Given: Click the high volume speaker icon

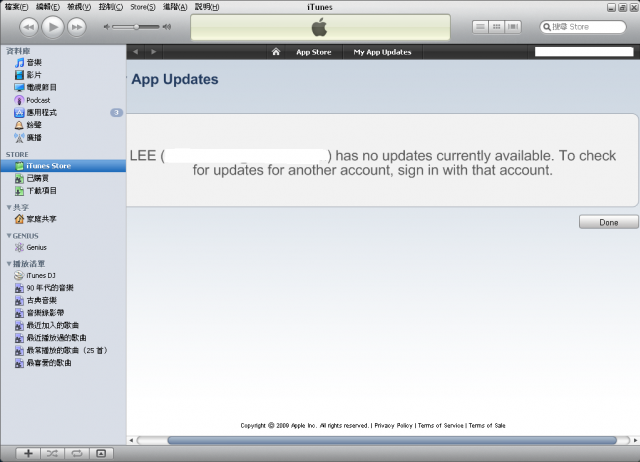Looking at the screenshot, I should [167, 27].
